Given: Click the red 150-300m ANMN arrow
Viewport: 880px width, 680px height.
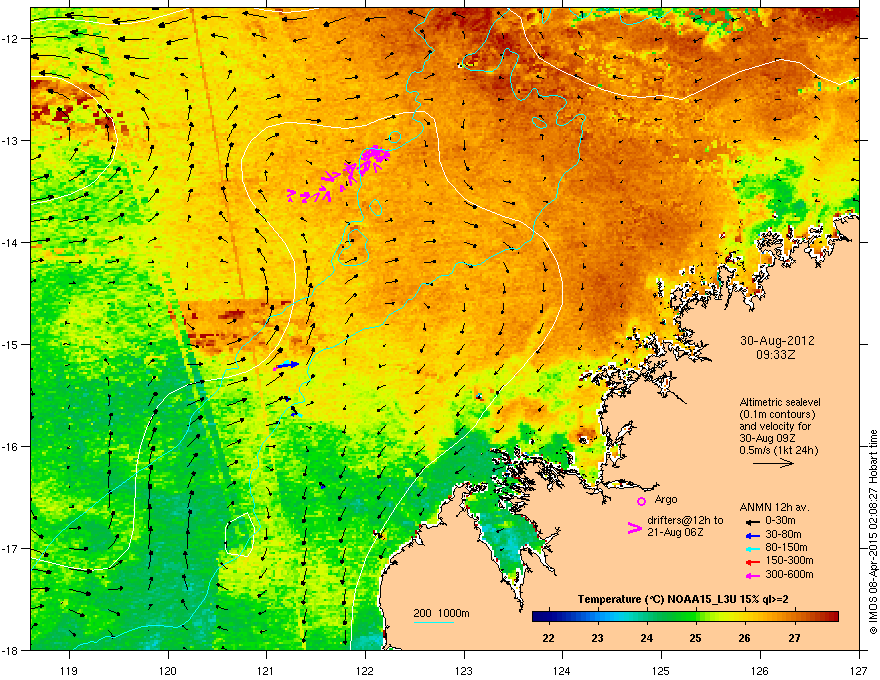Looking at the screenshot, I should tap(752, 562).
